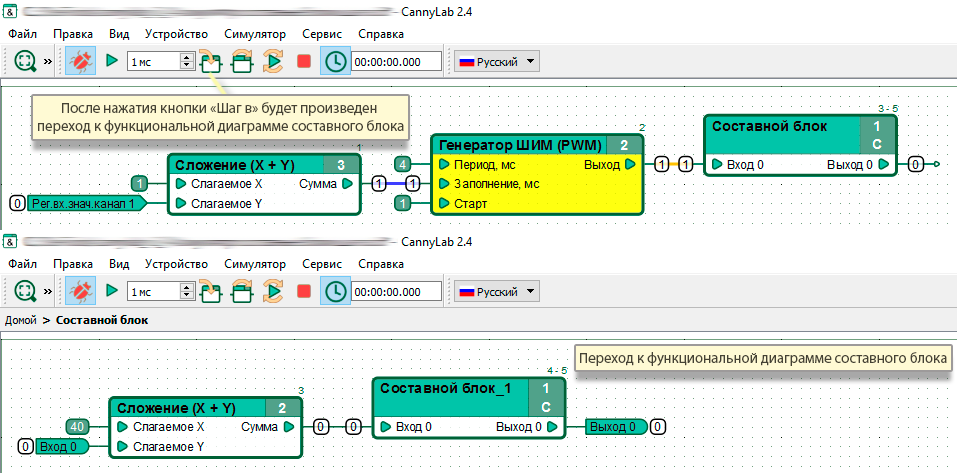This screenshot has width=957, height=473.
Task: Open the Правка menu in upper window
Action: point(73,34)
